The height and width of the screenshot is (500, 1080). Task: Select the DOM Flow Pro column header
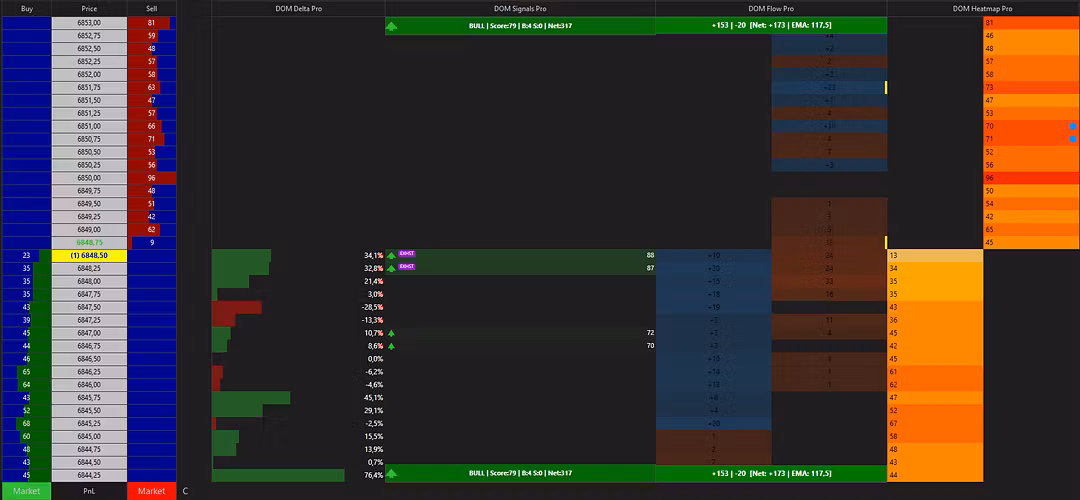pyautogui.click(x=771, y=8)
